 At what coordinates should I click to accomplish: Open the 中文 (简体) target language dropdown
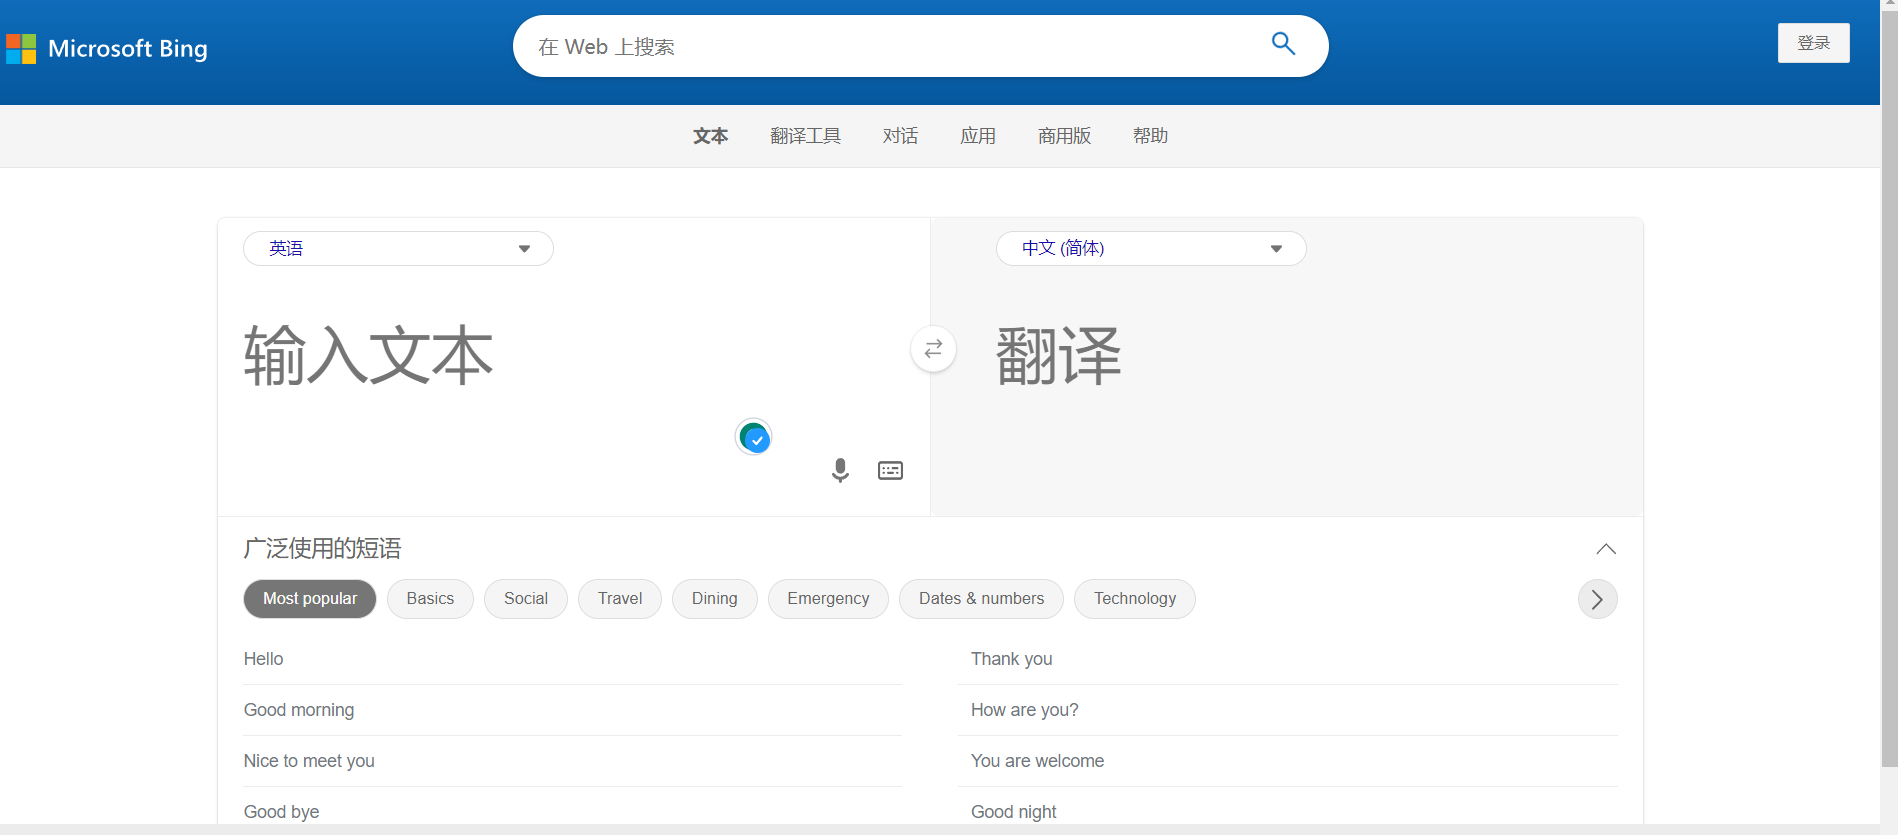click(1150, 249)
